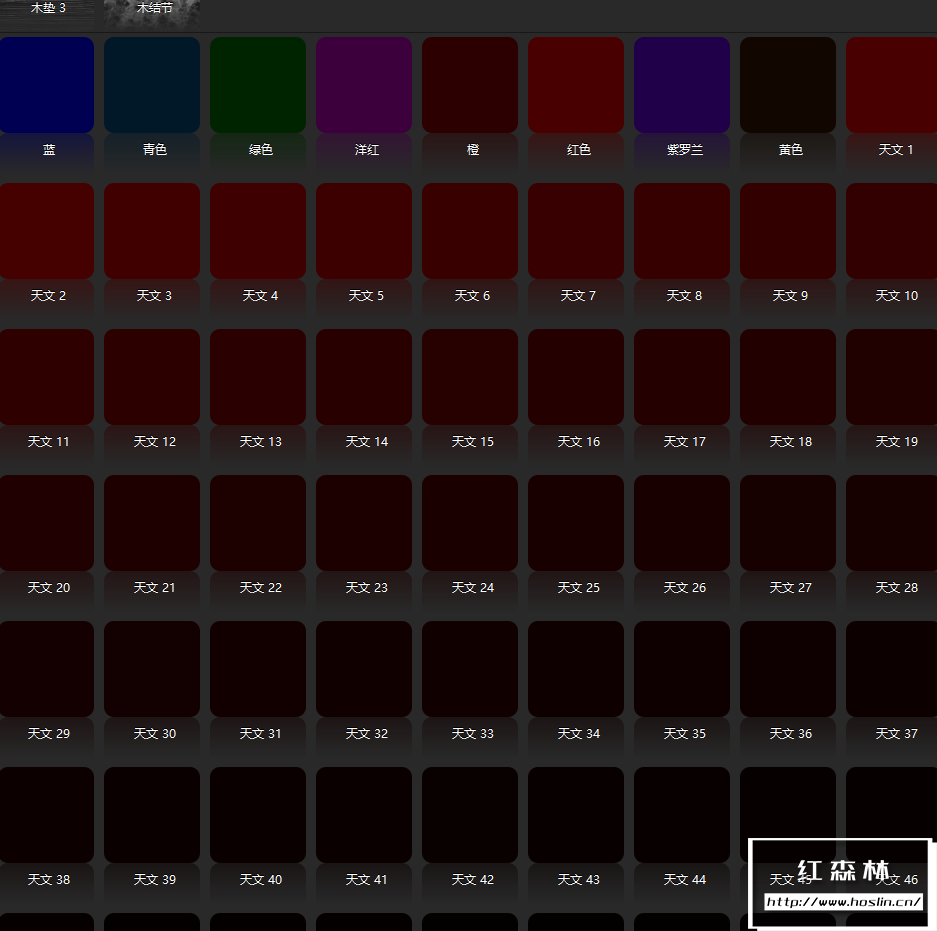Pick the 天文 21 preset

coord(152,523)
